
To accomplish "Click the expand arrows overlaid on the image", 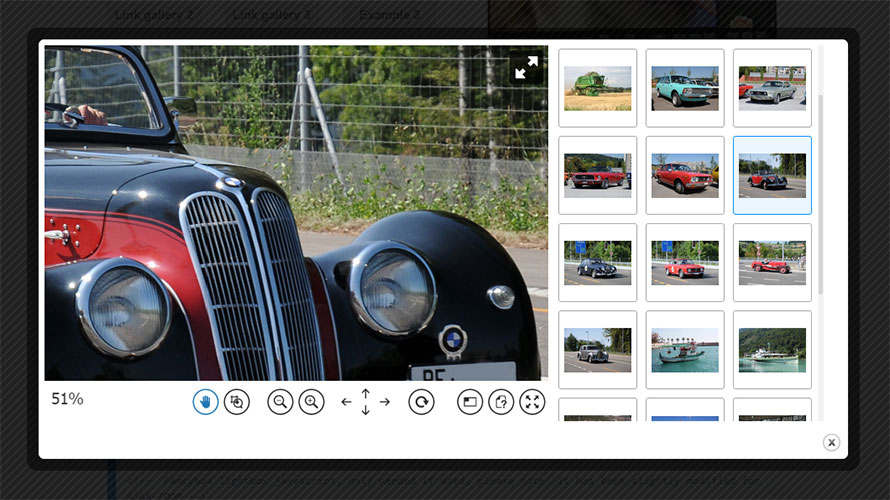I will coord(526,67).
